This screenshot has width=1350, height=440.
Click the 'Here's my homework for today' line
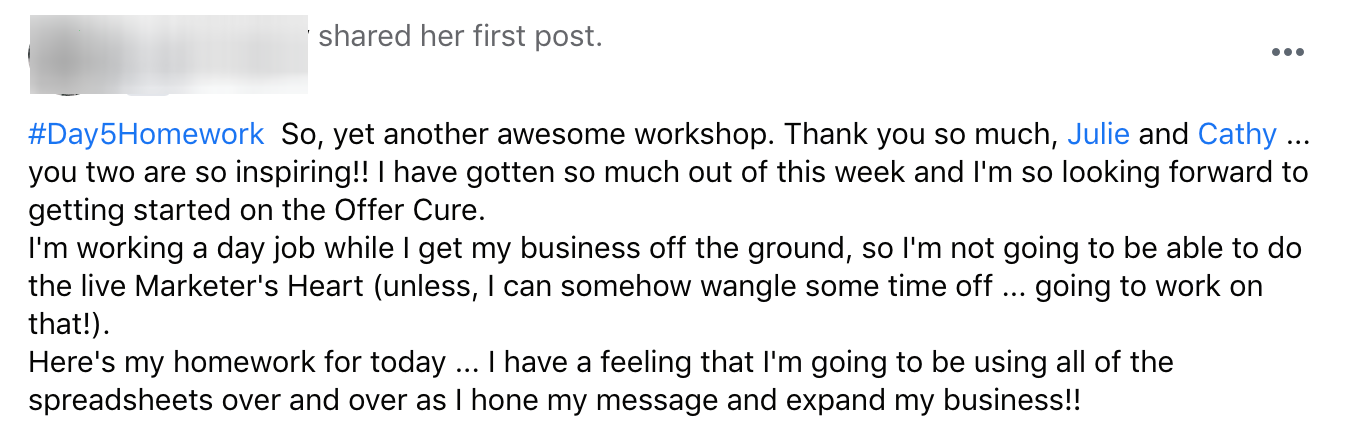[x=601, y=363]
